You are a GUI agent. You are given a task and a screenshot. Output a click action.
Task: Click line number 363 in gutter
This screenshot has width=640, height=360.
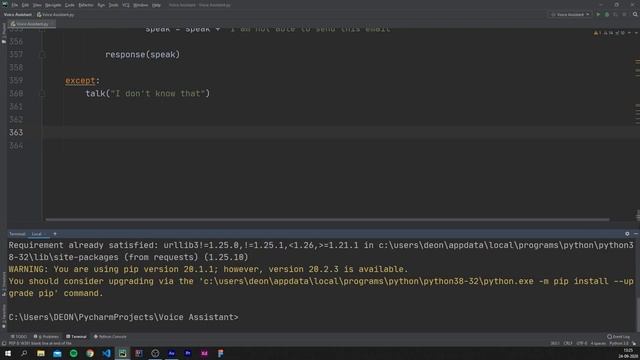pyautogui.click(x=16, y=132)
